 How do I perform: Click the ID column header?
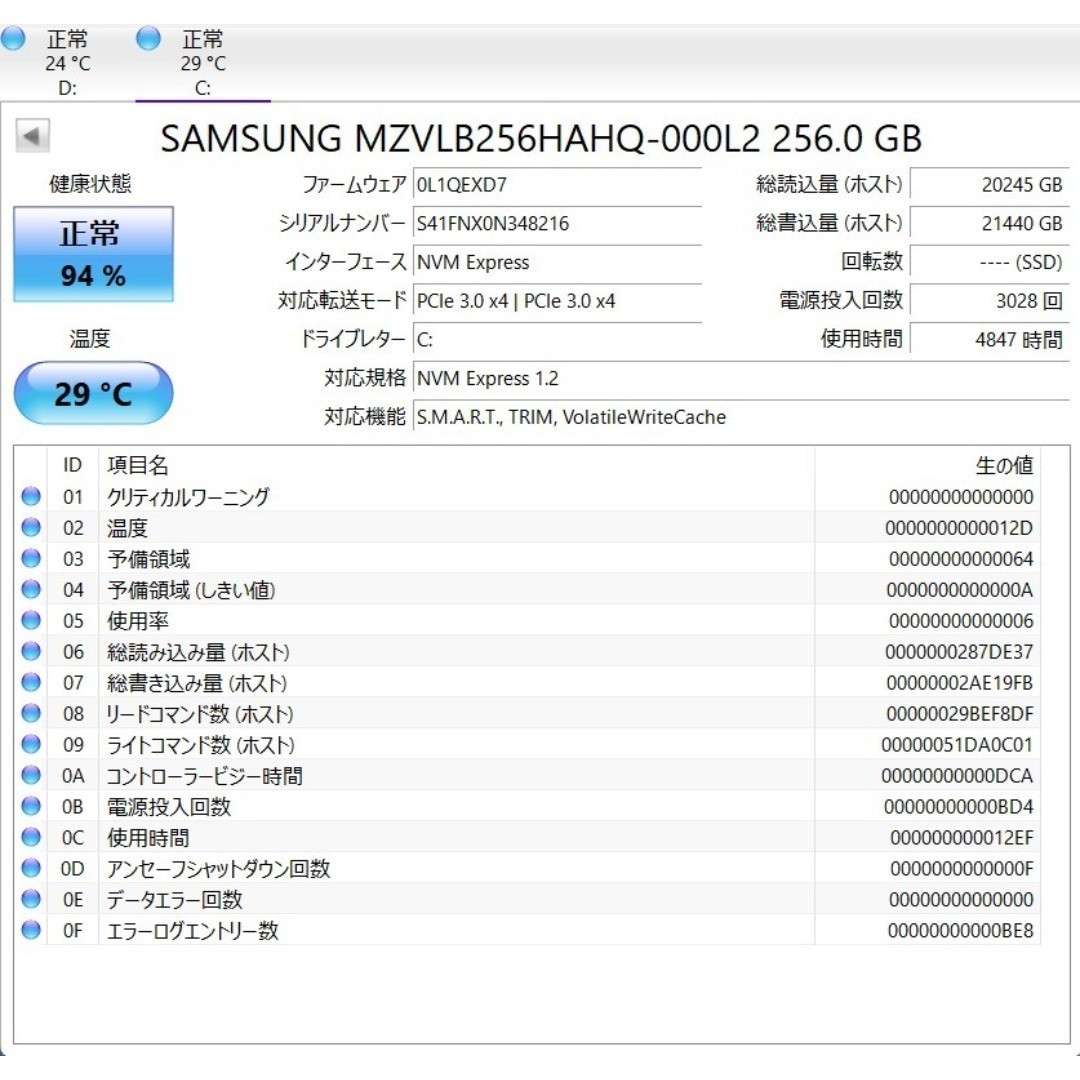click(72, 465)
